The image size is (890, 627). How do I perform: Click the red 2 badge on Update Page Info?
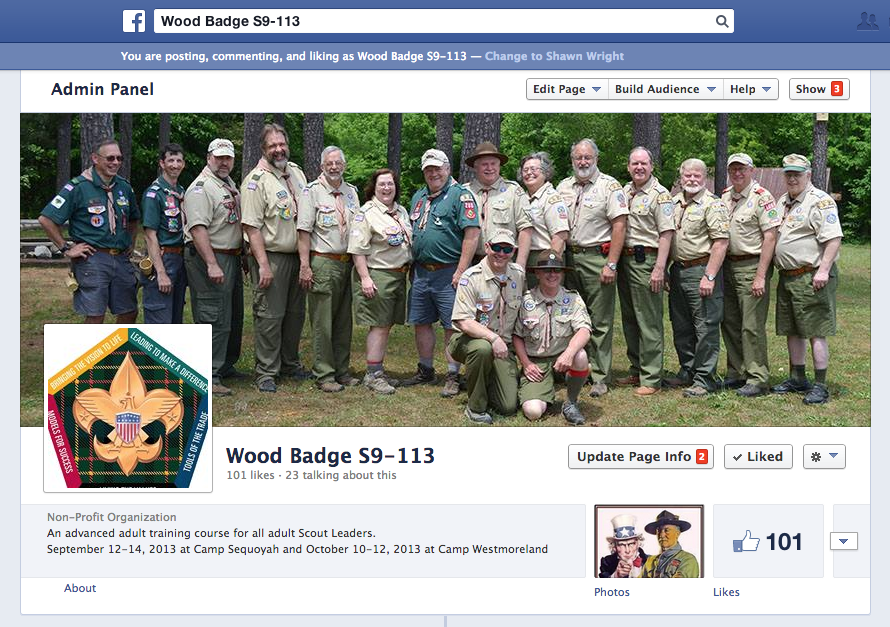pyautogui.click(x=702, y=457)
